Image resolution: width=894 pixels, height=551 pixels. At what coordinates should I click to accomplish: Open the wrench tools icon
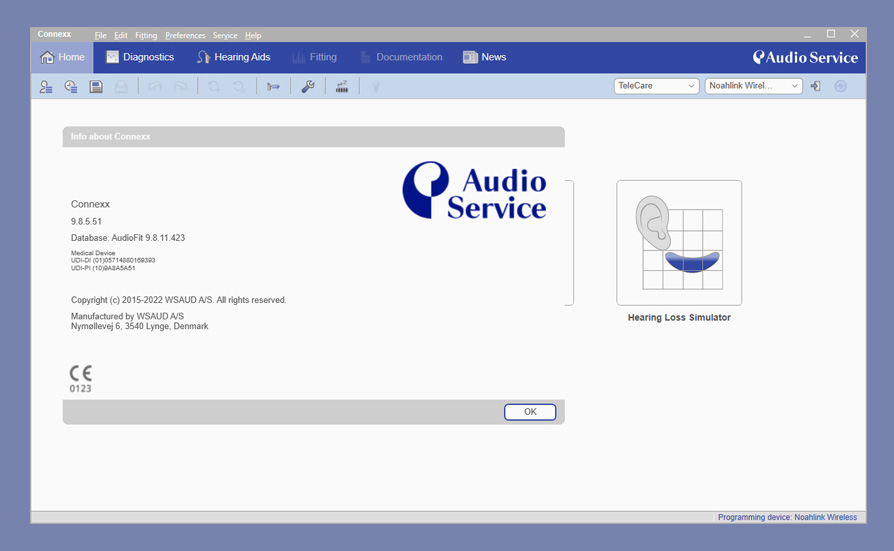pyautogui.click(x=308, y=87)
